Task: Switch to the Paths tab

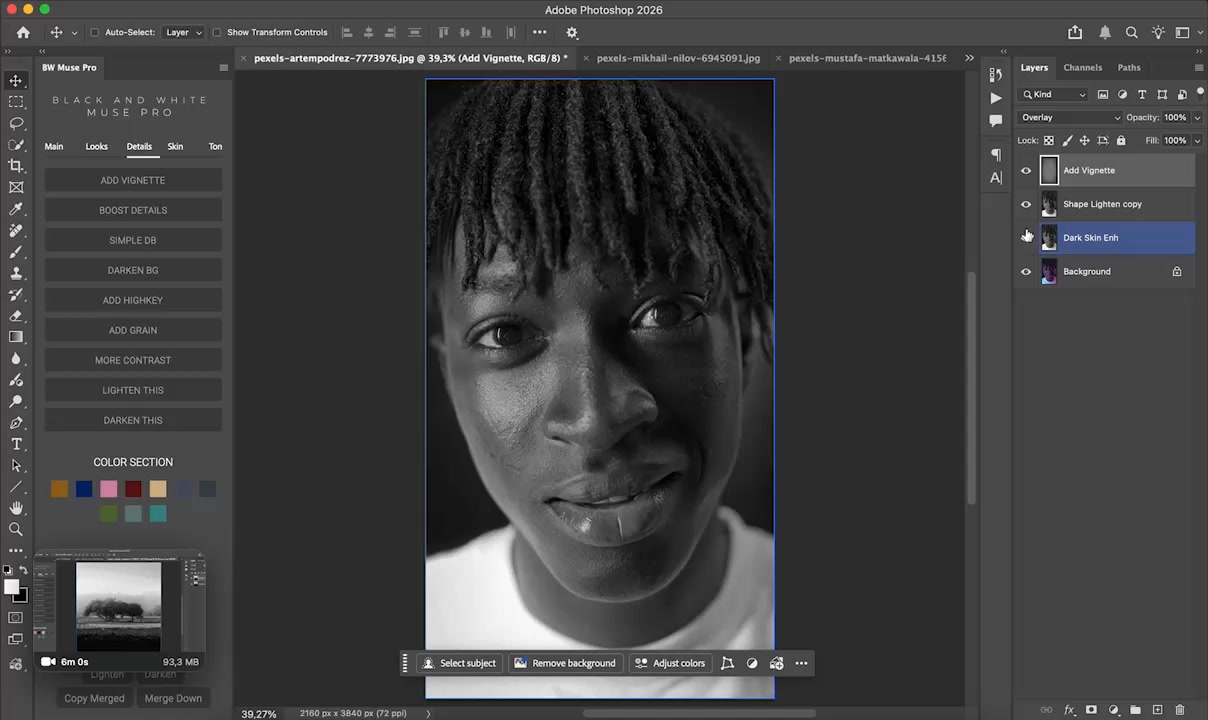Action: [1129, 68]
